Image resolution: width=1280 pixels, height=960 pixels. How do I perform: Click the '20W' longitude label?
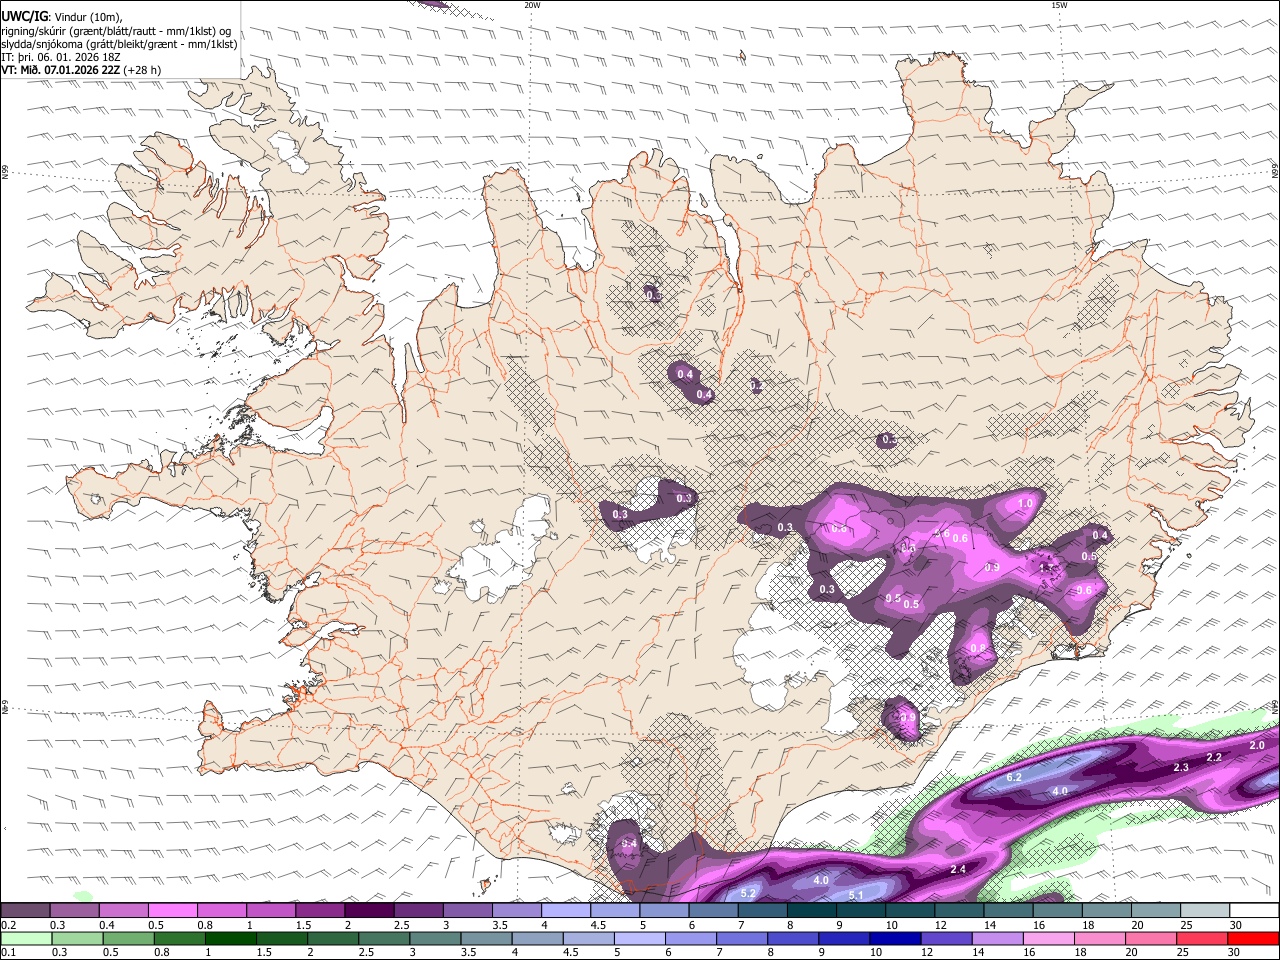tap(532, 5)
